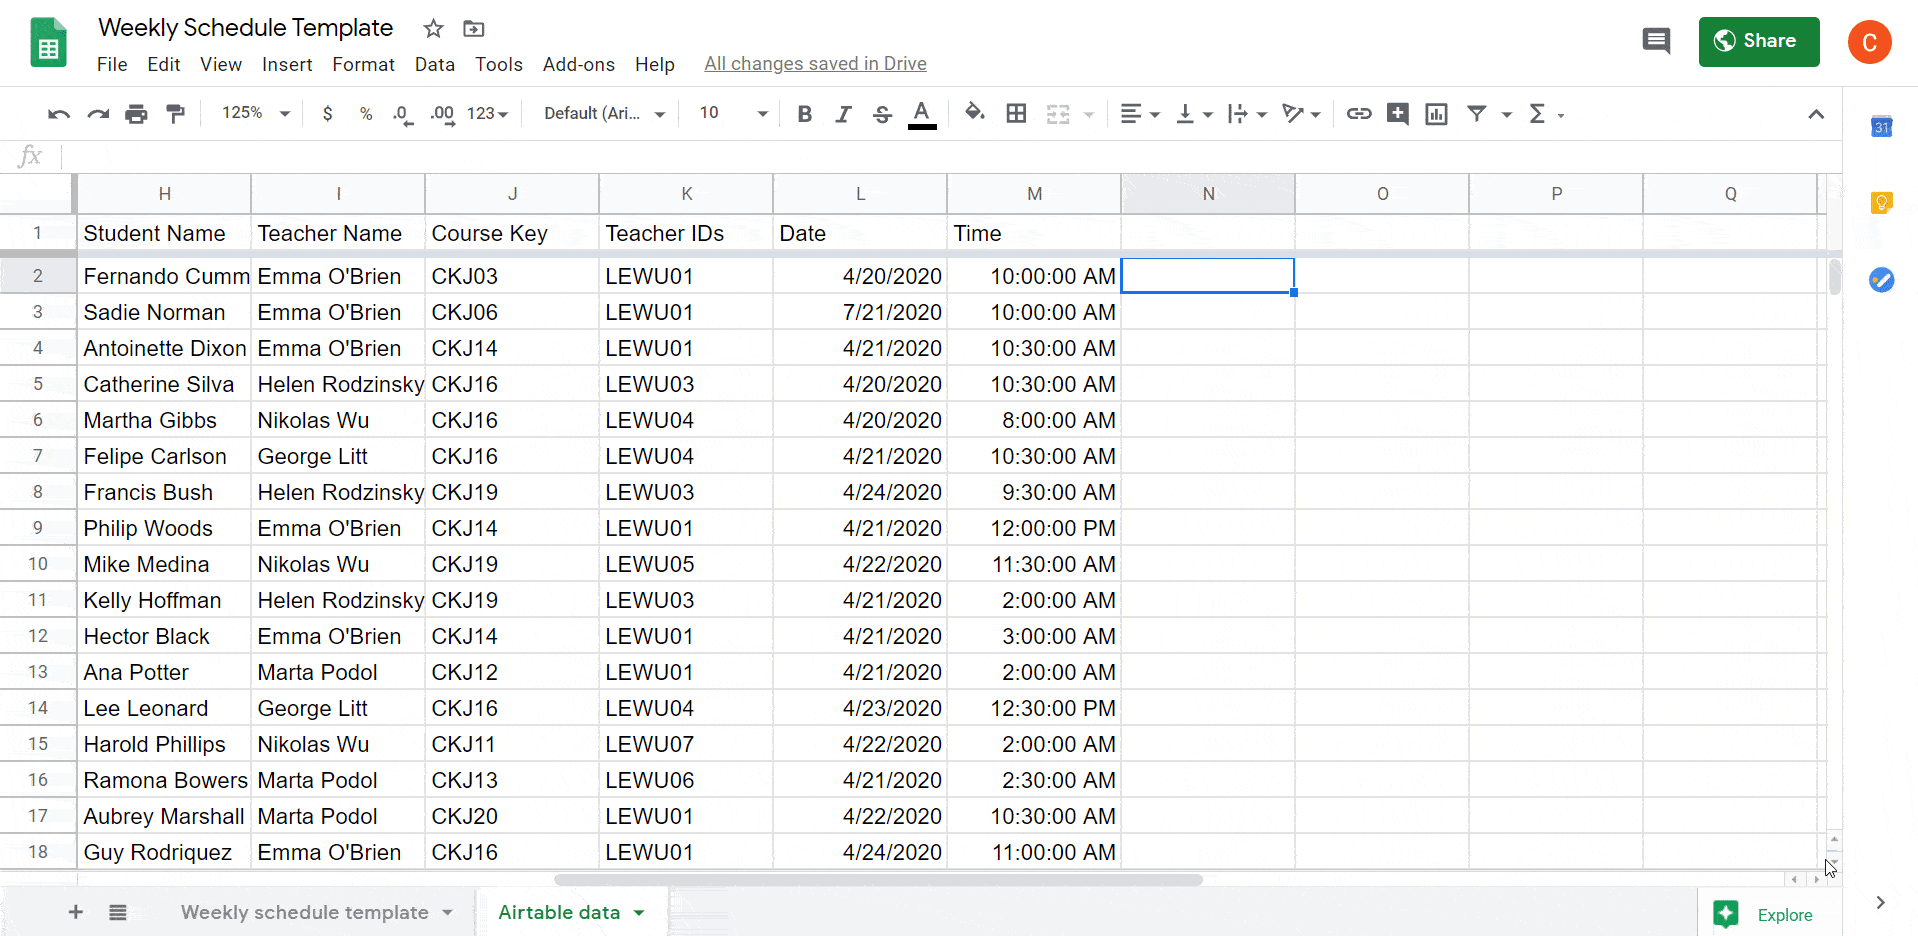Click the Share button

click(x=1758, y=41)
